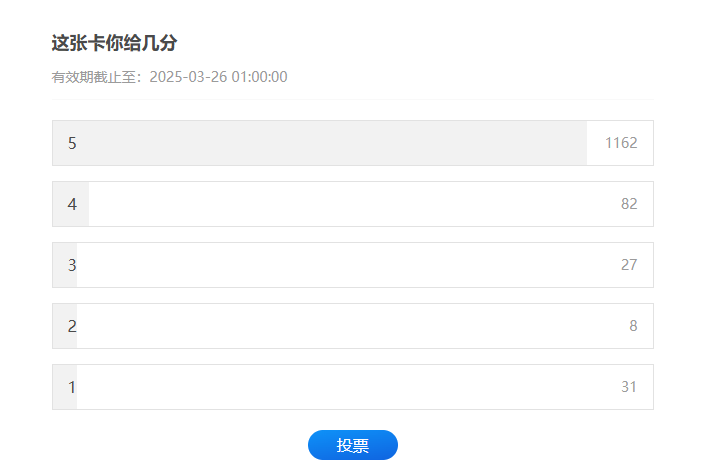Image resolution: width=708 pixels, height=465 pixels.
Task: Click the 8 vote count
Action: point(633,326)
